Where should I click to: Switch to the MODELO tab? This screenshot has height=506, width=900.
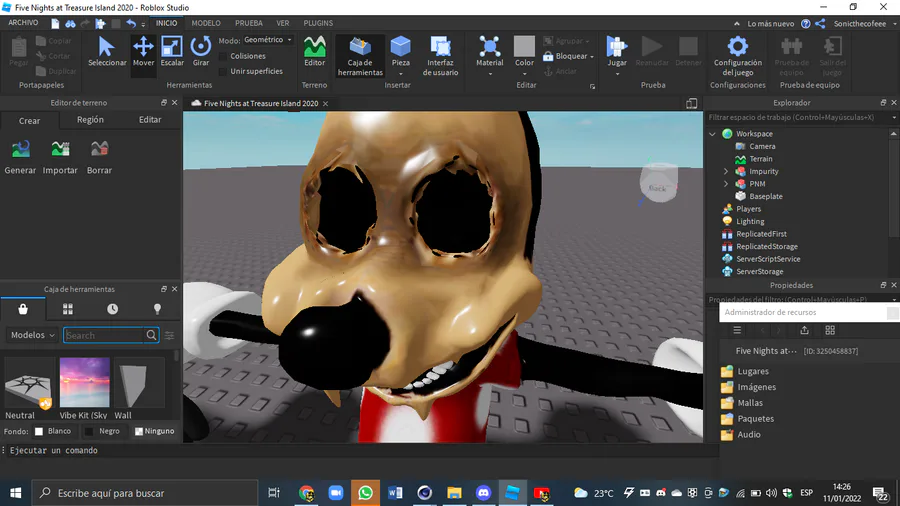pos(206,23)
